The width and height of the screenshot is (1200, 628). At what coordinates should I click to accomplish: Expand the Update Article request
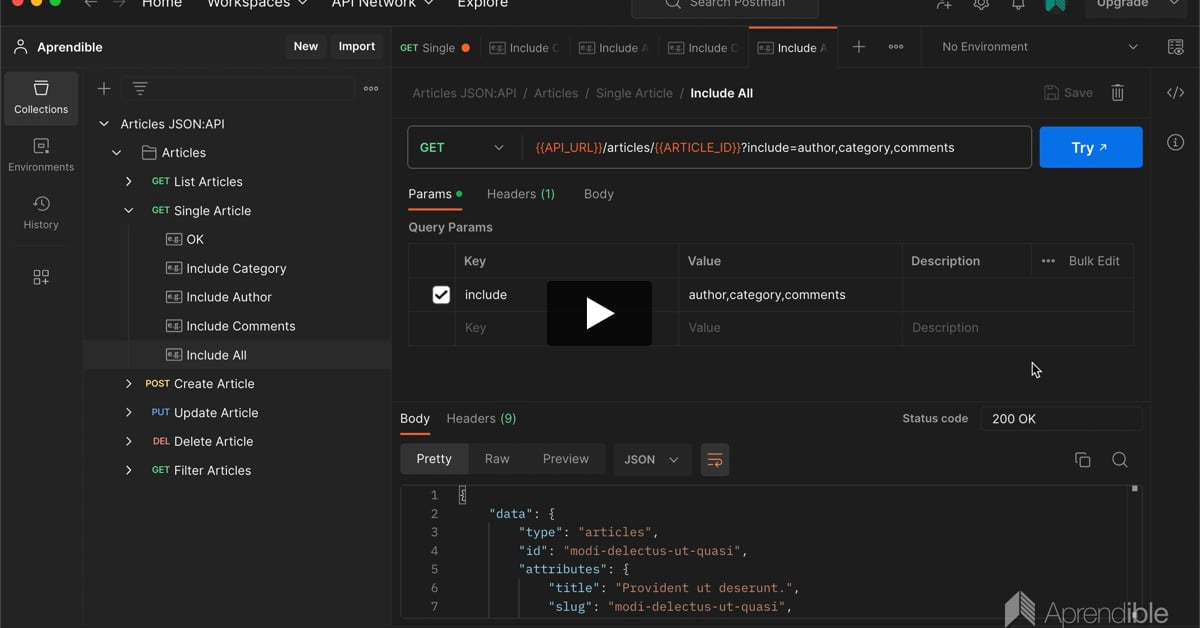(x=128, y=413)
